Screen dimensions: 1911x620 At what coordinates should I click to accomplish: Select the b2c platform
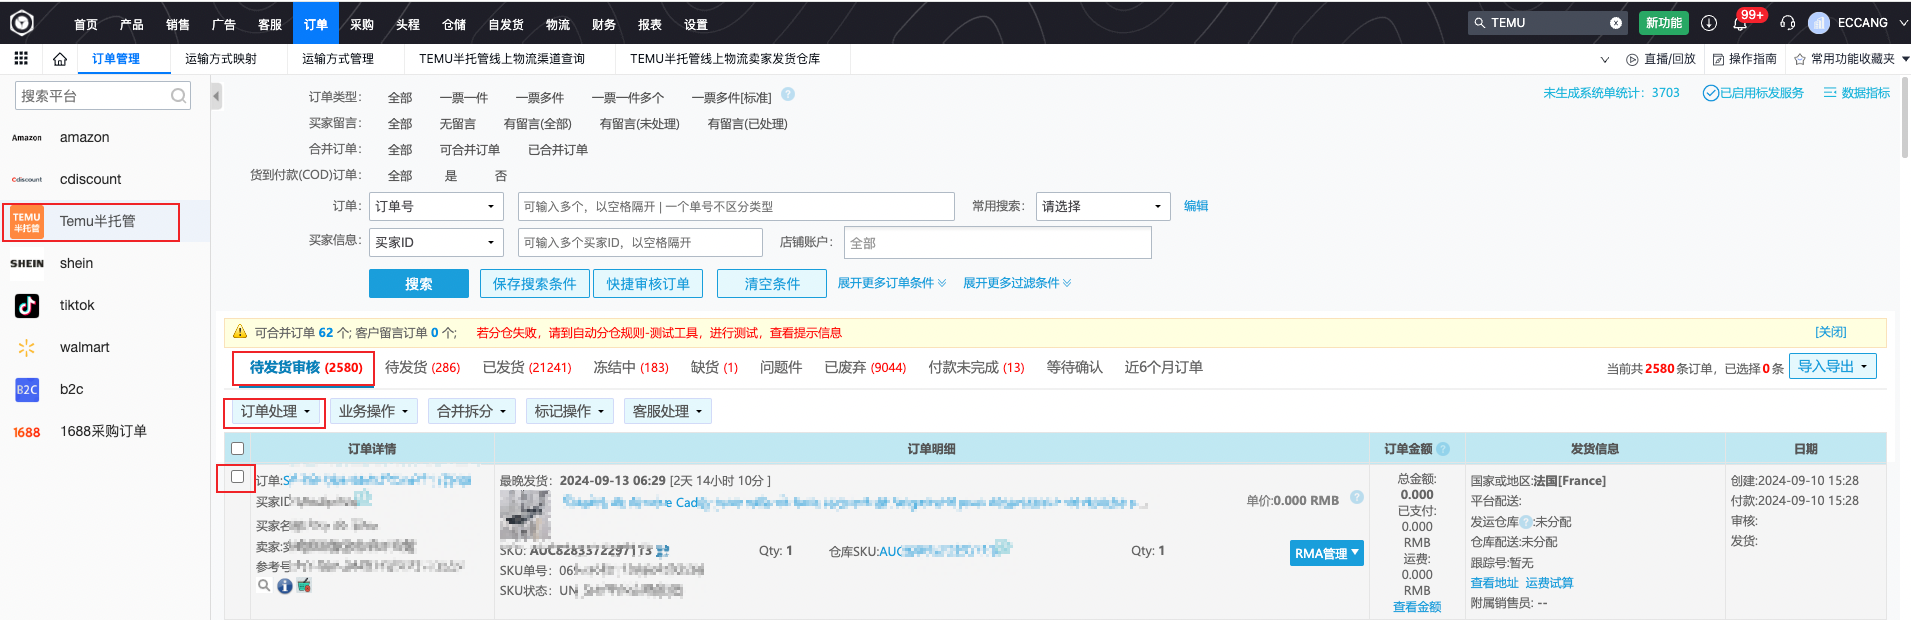(72, 389)
